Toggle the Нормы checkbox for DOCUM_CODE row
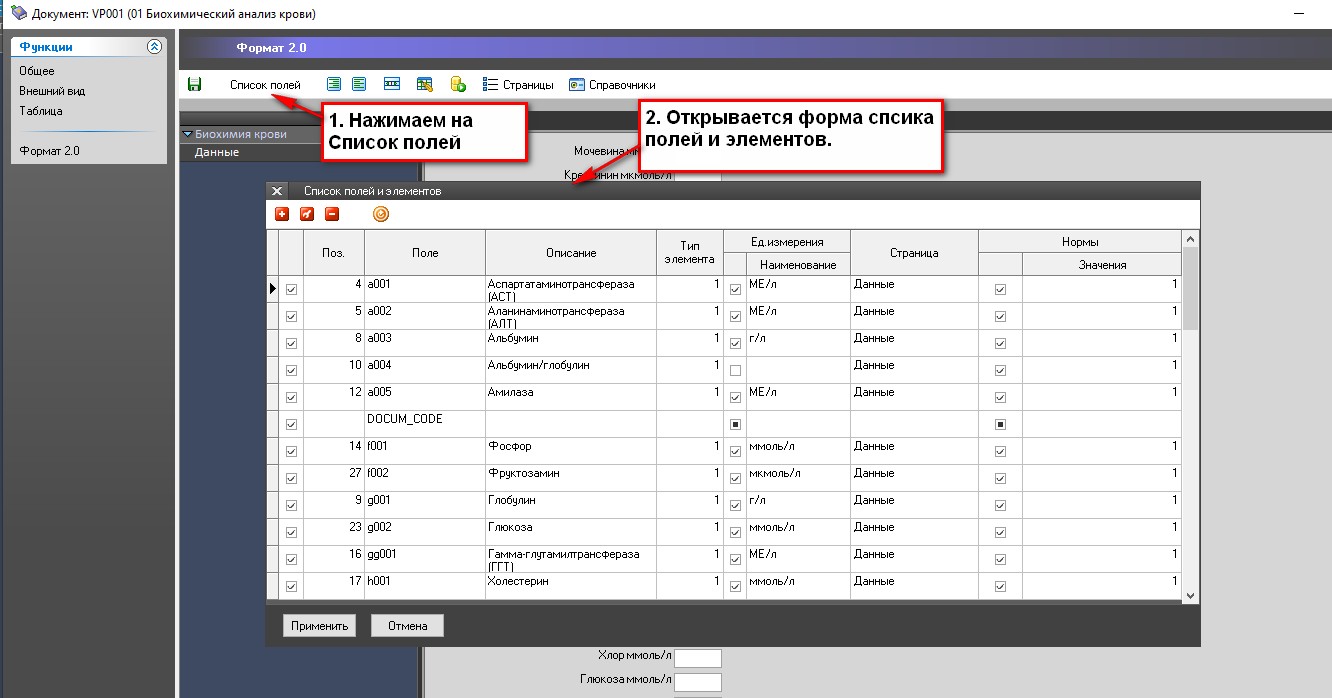The width and height of the screenshot is (1332, 698). point(1000,424)
